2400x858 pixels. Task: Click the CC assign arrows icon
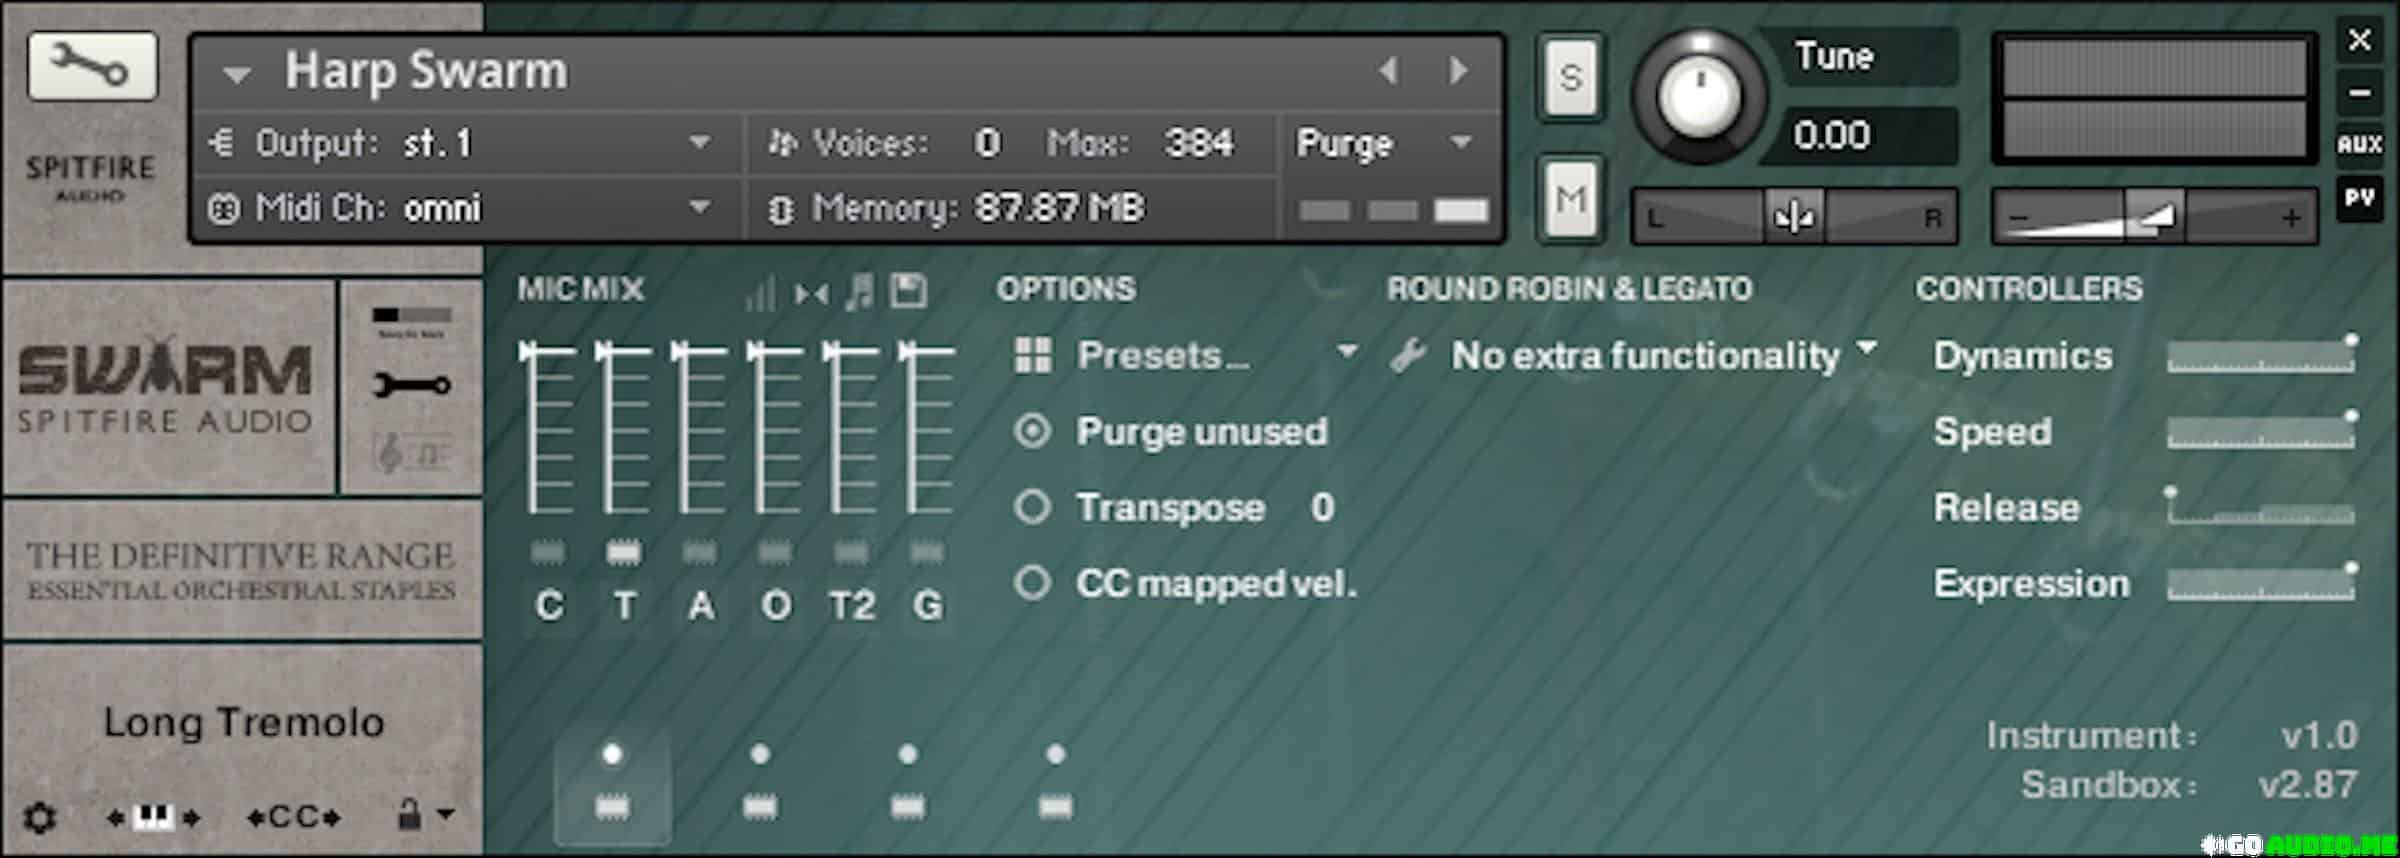294,817
